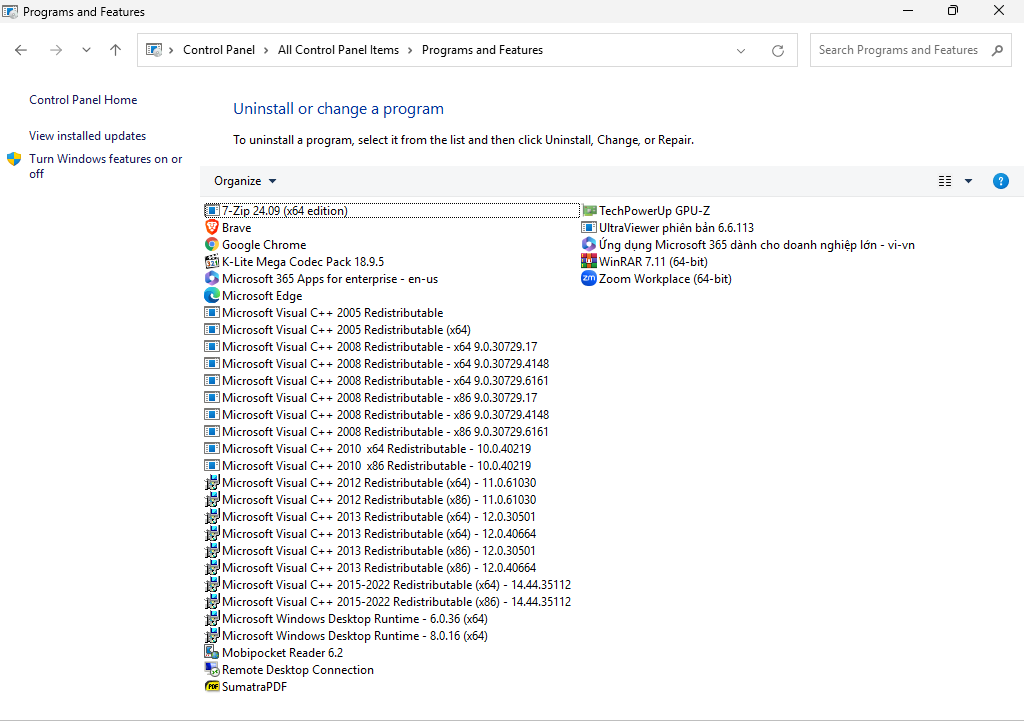The width and height of the screenshot is (1024, 721).
Task: Click the Microsoft Edge program icon
Action: [212, 296]
